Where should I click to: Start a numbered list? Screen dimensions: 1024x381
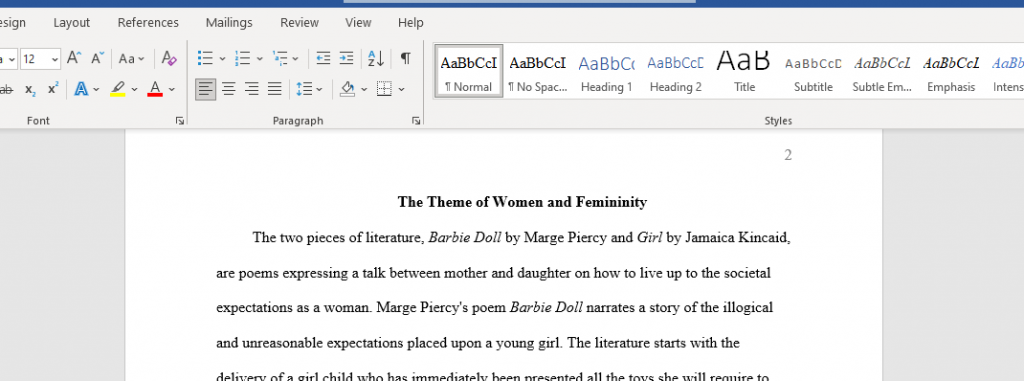242,59
